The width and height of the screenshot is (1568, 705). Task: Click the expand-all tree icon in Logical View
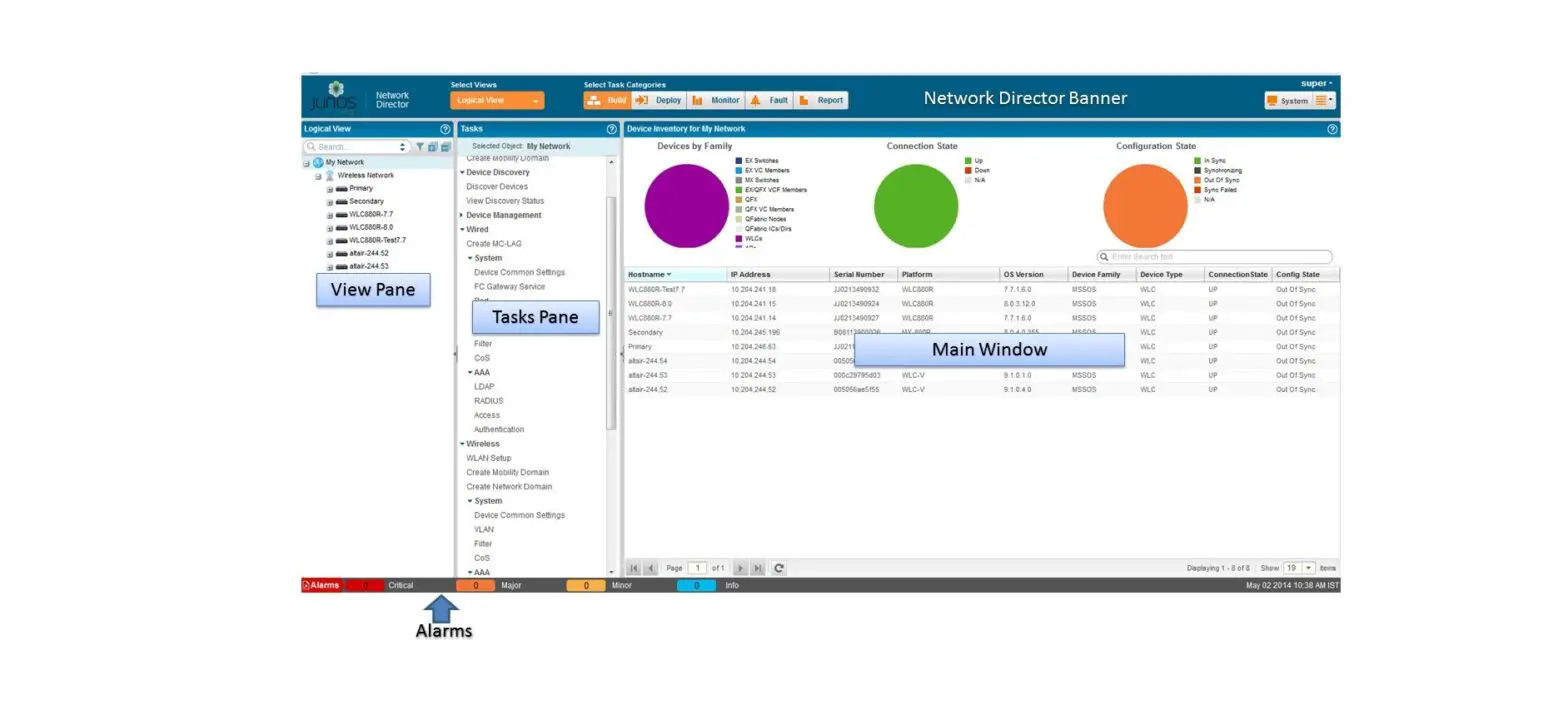432,147
